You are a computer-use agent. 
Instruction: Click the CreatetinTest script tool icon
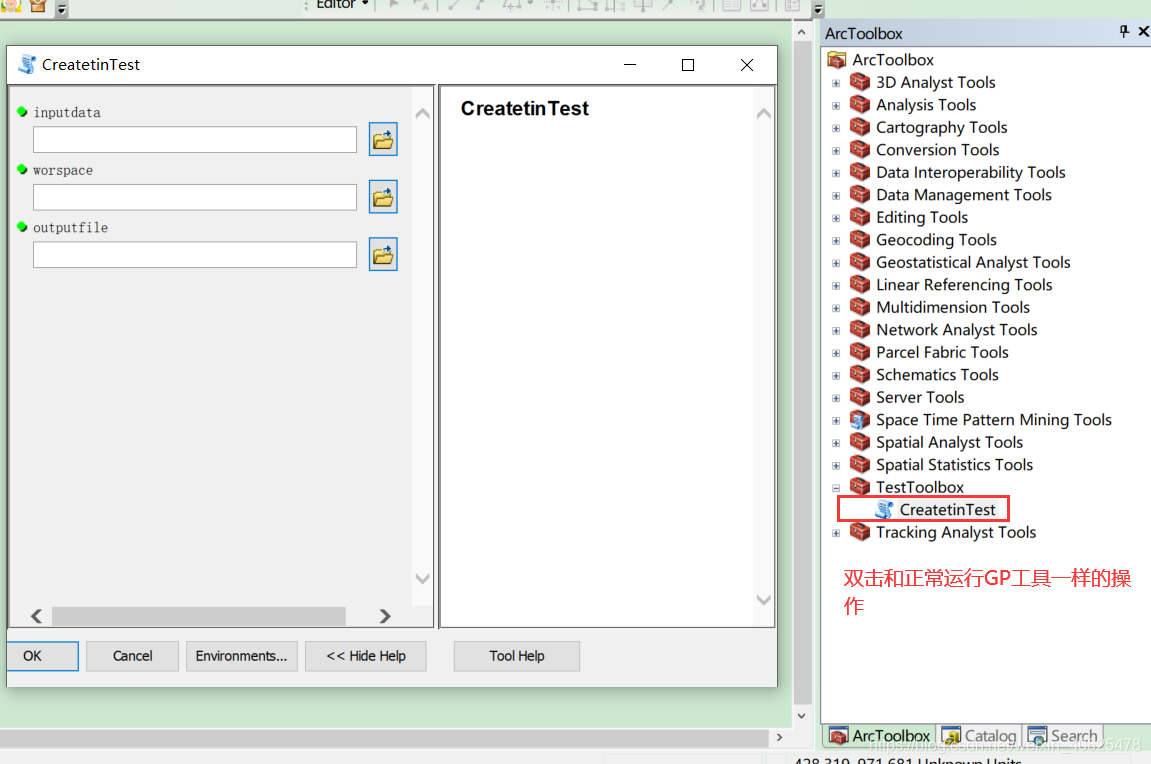(x=885, y=509)
